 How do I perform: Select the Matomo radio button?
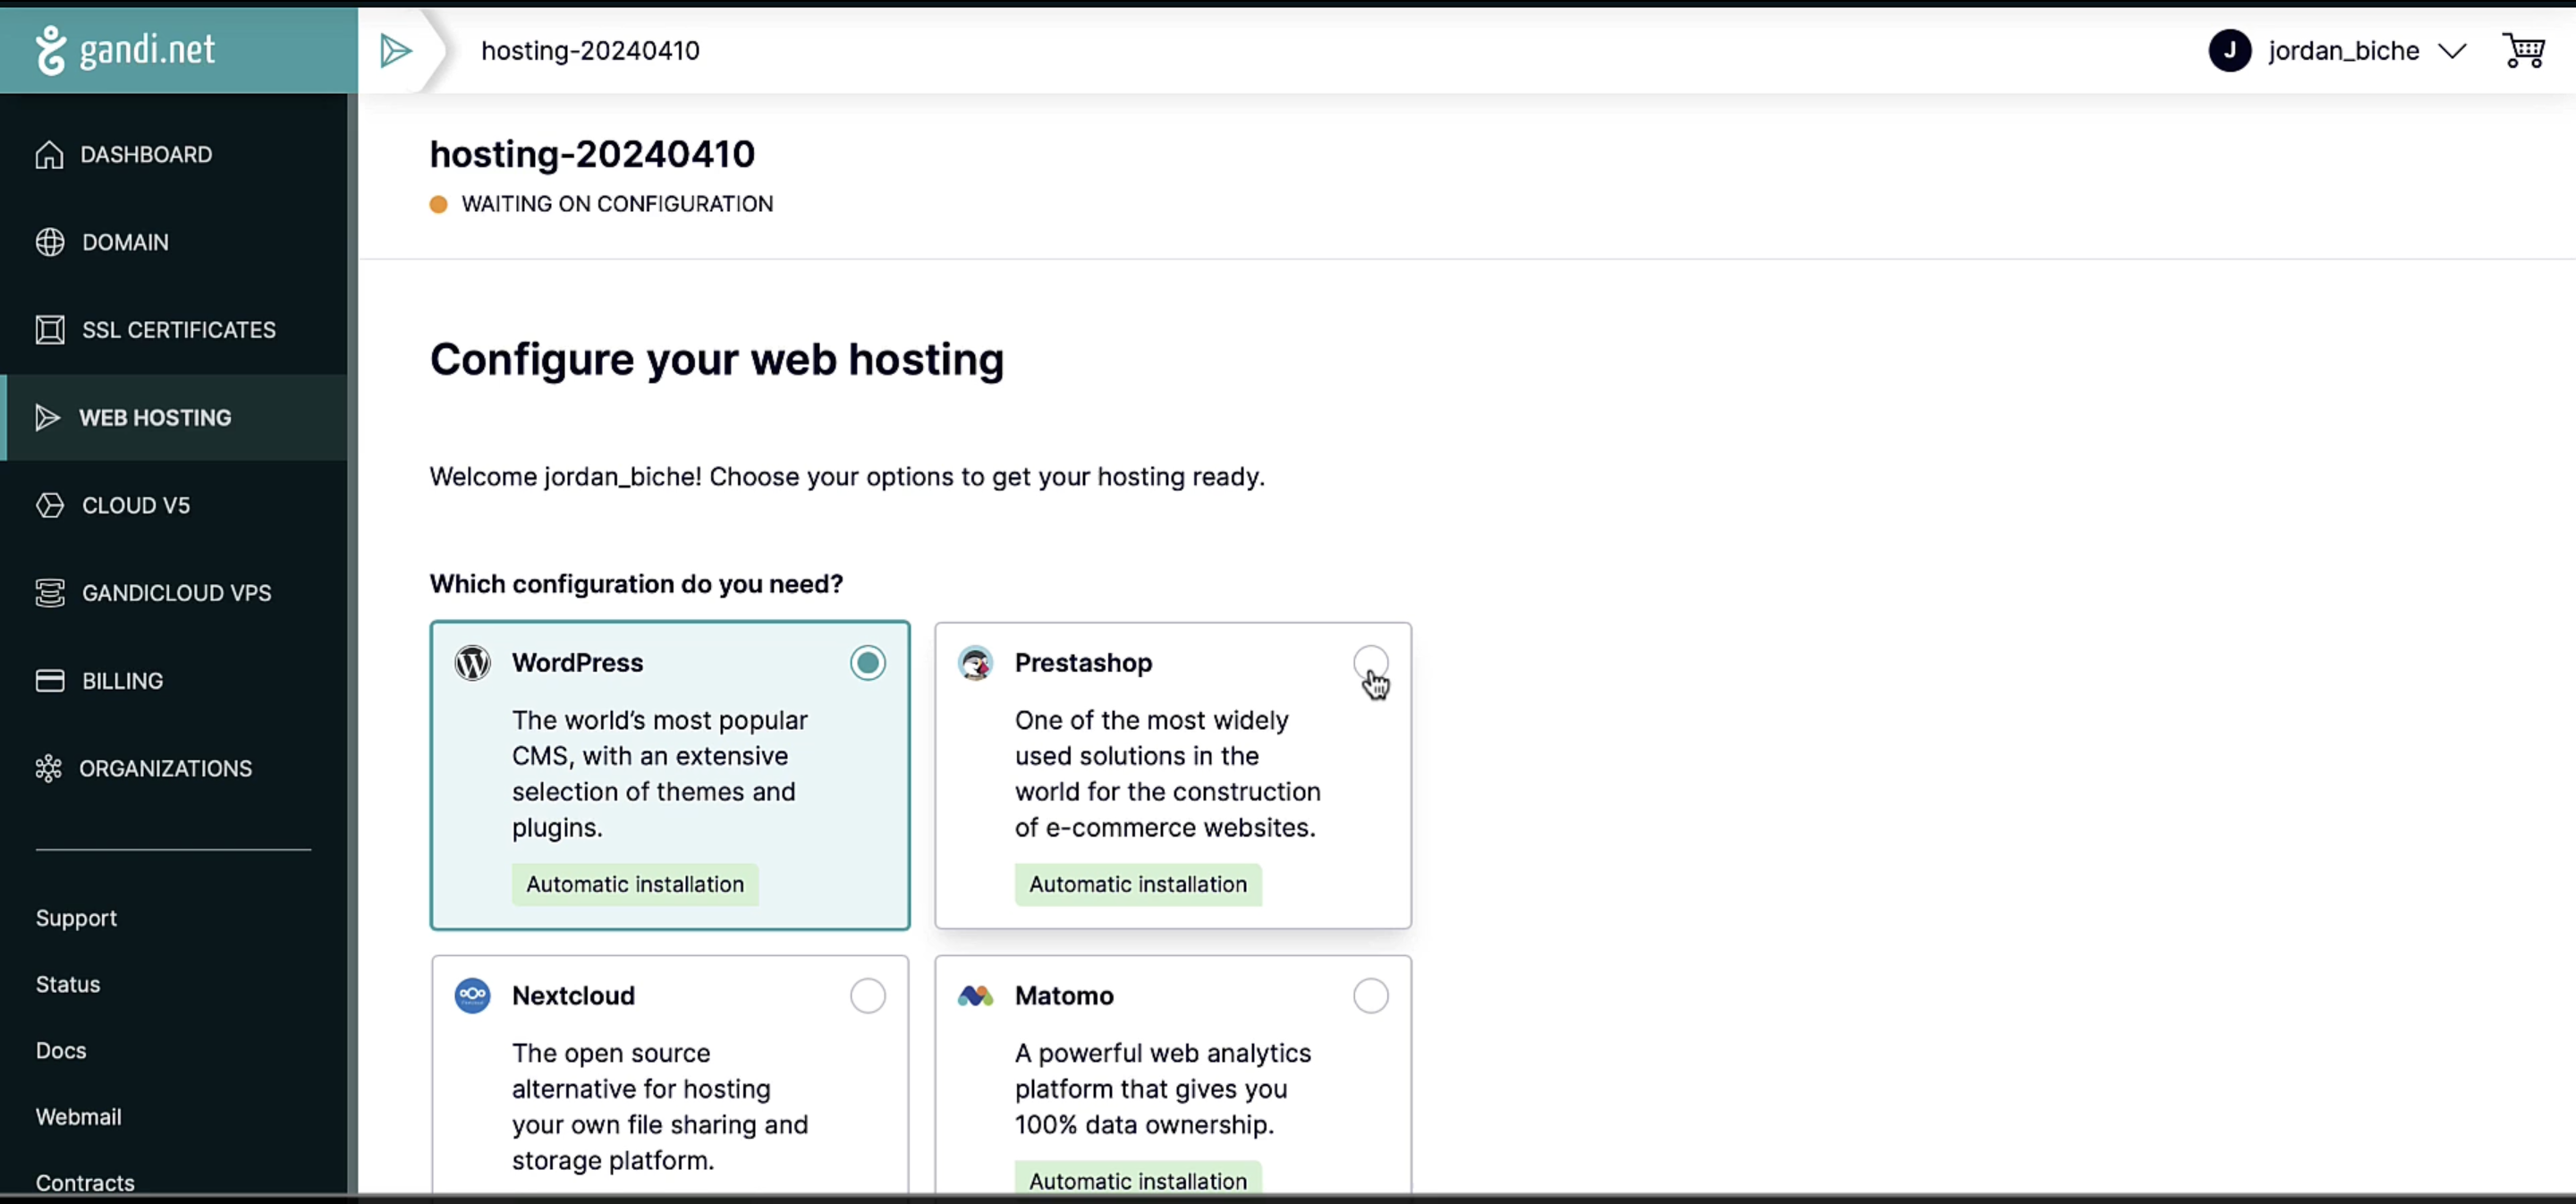(x=1371, y=996)
